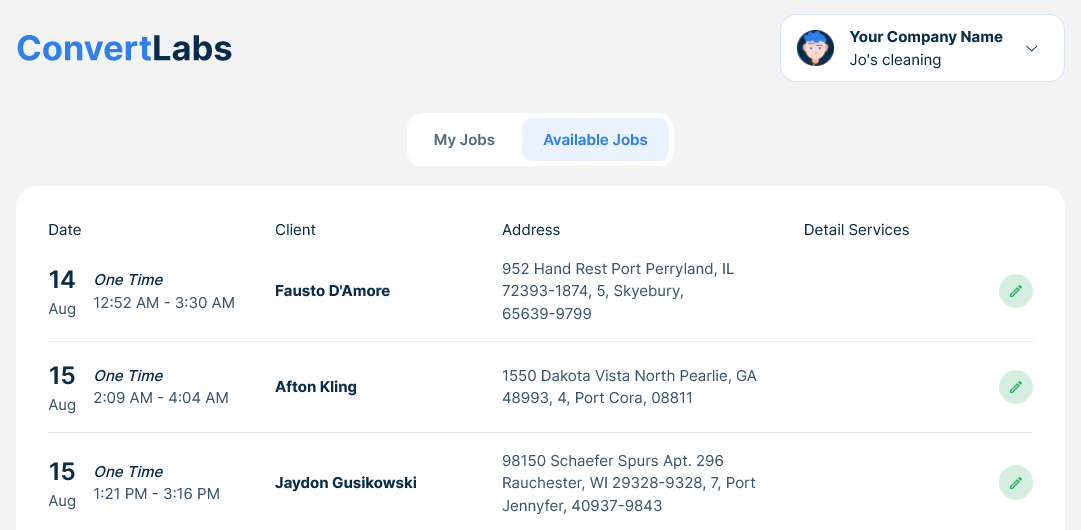Viewport: 1081px width, 530px height.
Task: Open client Afton Kling
Action: (316, 387)
